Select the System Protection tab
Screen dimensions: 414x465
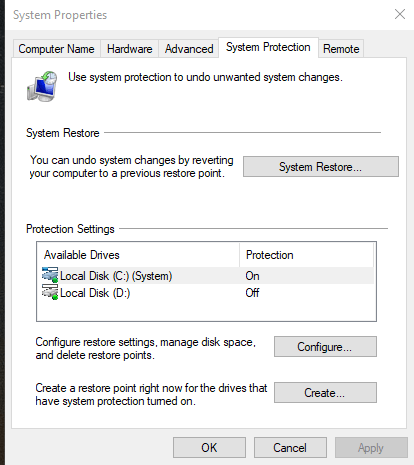pos(268,47)
